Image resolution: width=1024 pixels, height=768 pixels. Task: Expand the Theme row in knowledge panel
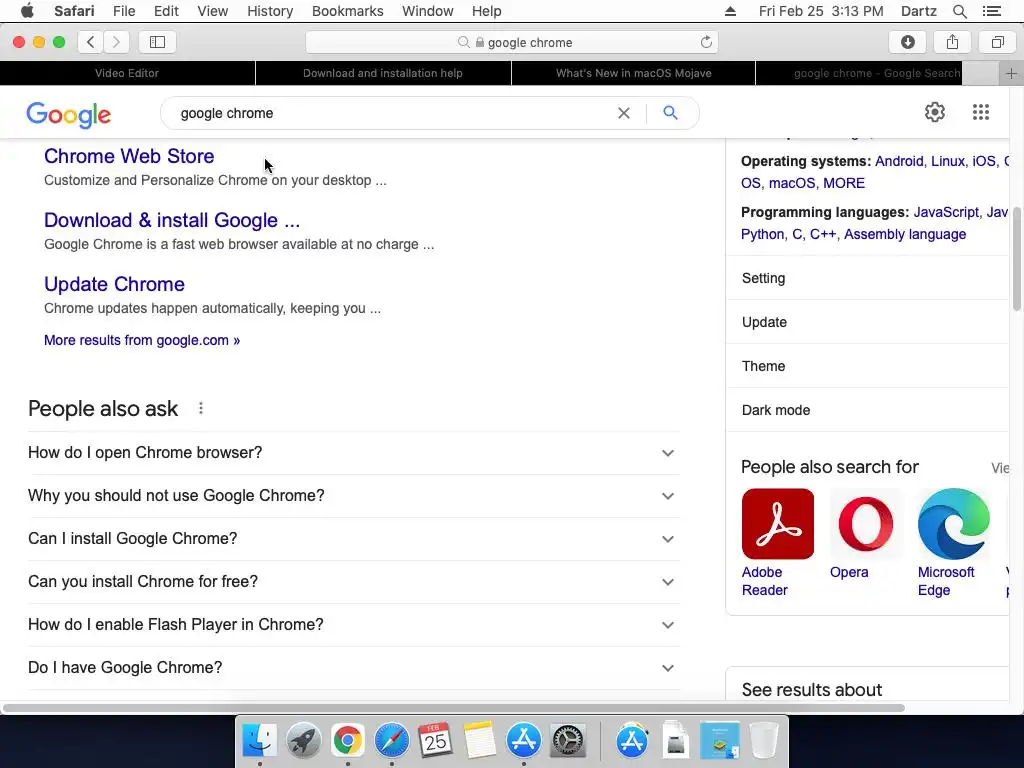[867, 366]
